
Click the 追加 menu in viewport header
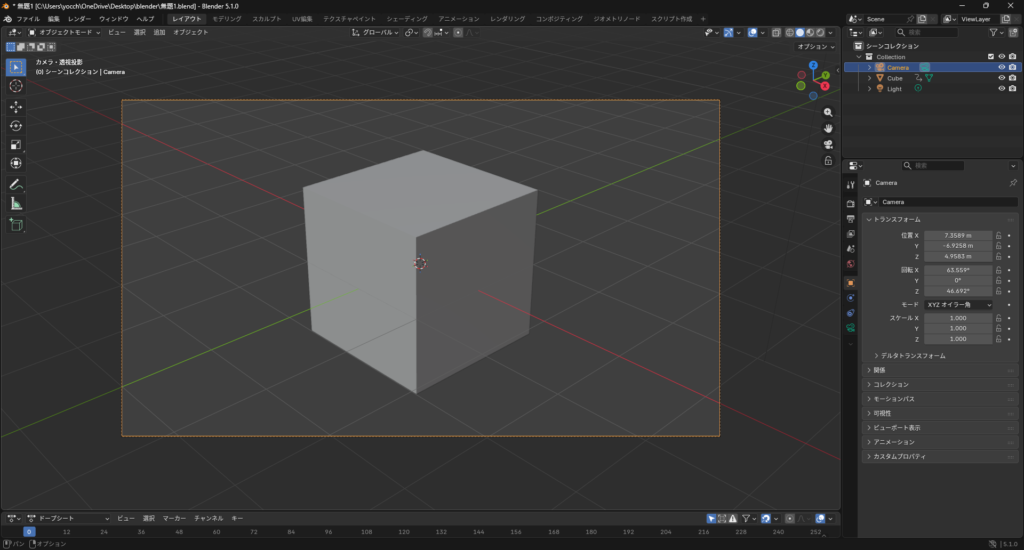tap(160, 32)
